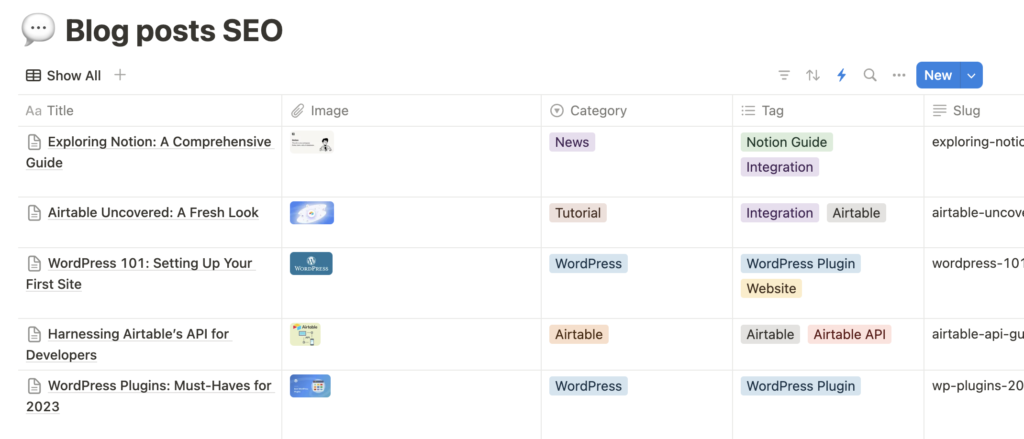Image resolution: width=1024 pixels, height=439 pixels.
Task: Open WordPress logo thumbnail in WordPress 101 row
Action: point(312,263)
